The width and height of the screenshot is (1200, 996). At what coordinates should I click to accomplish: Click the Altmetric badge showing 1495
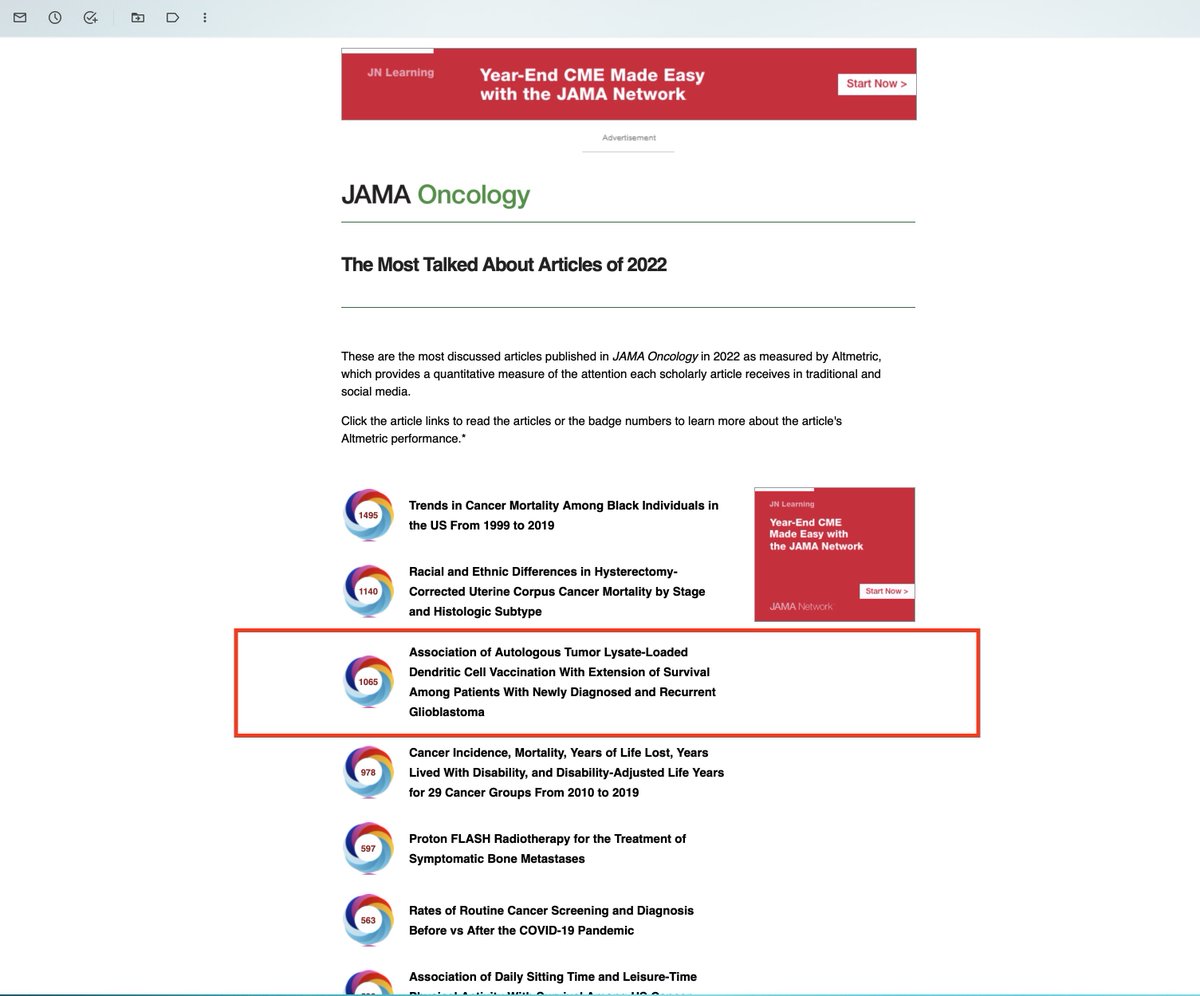[x=368, y=515]
